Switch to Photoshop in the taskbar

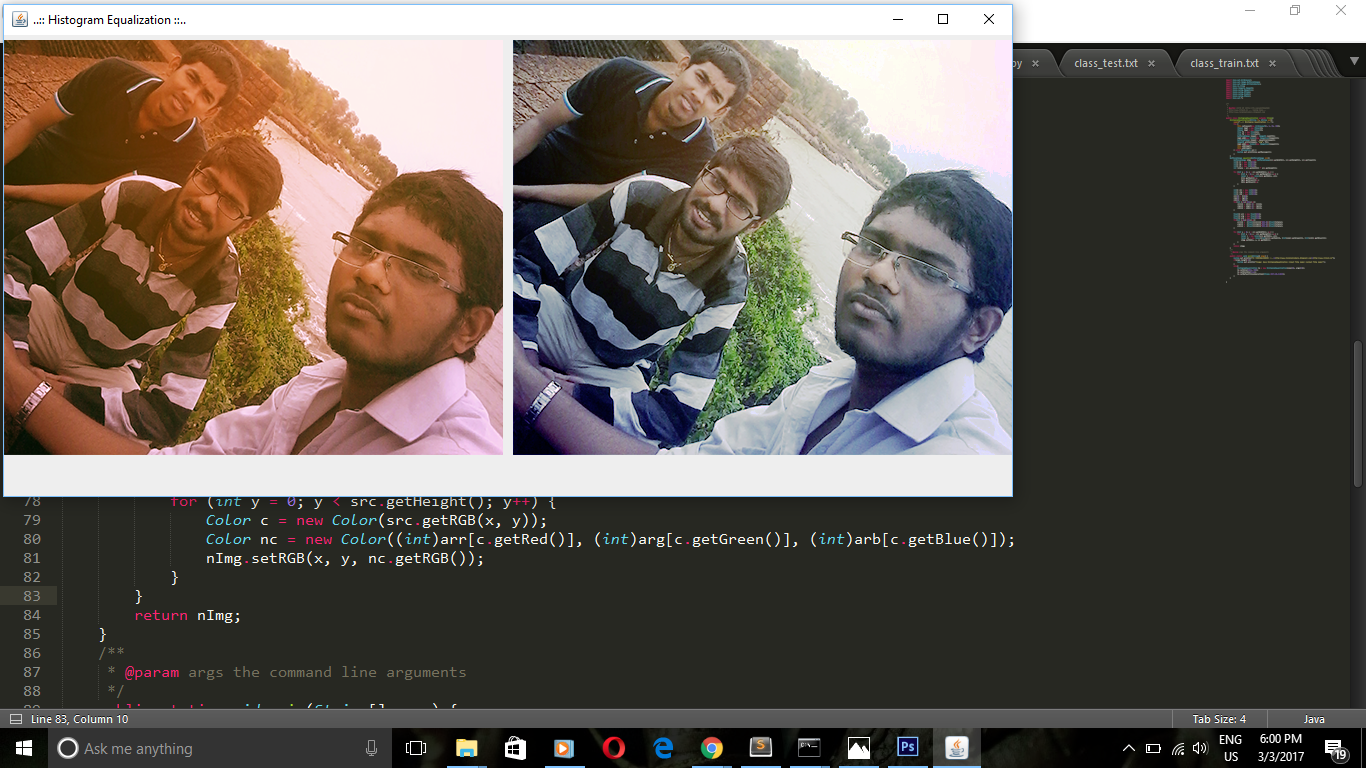click(907, 748)
